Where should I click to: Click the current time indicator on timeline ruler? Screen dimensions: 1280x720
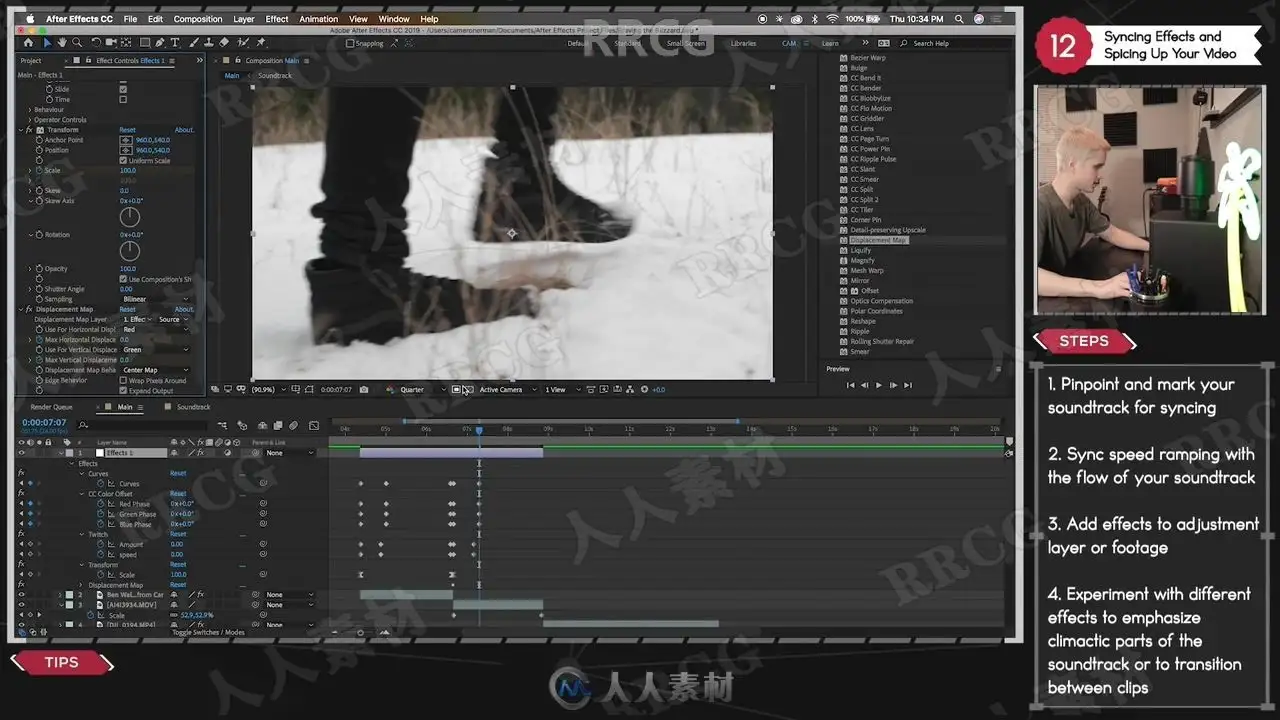(479, 430)
